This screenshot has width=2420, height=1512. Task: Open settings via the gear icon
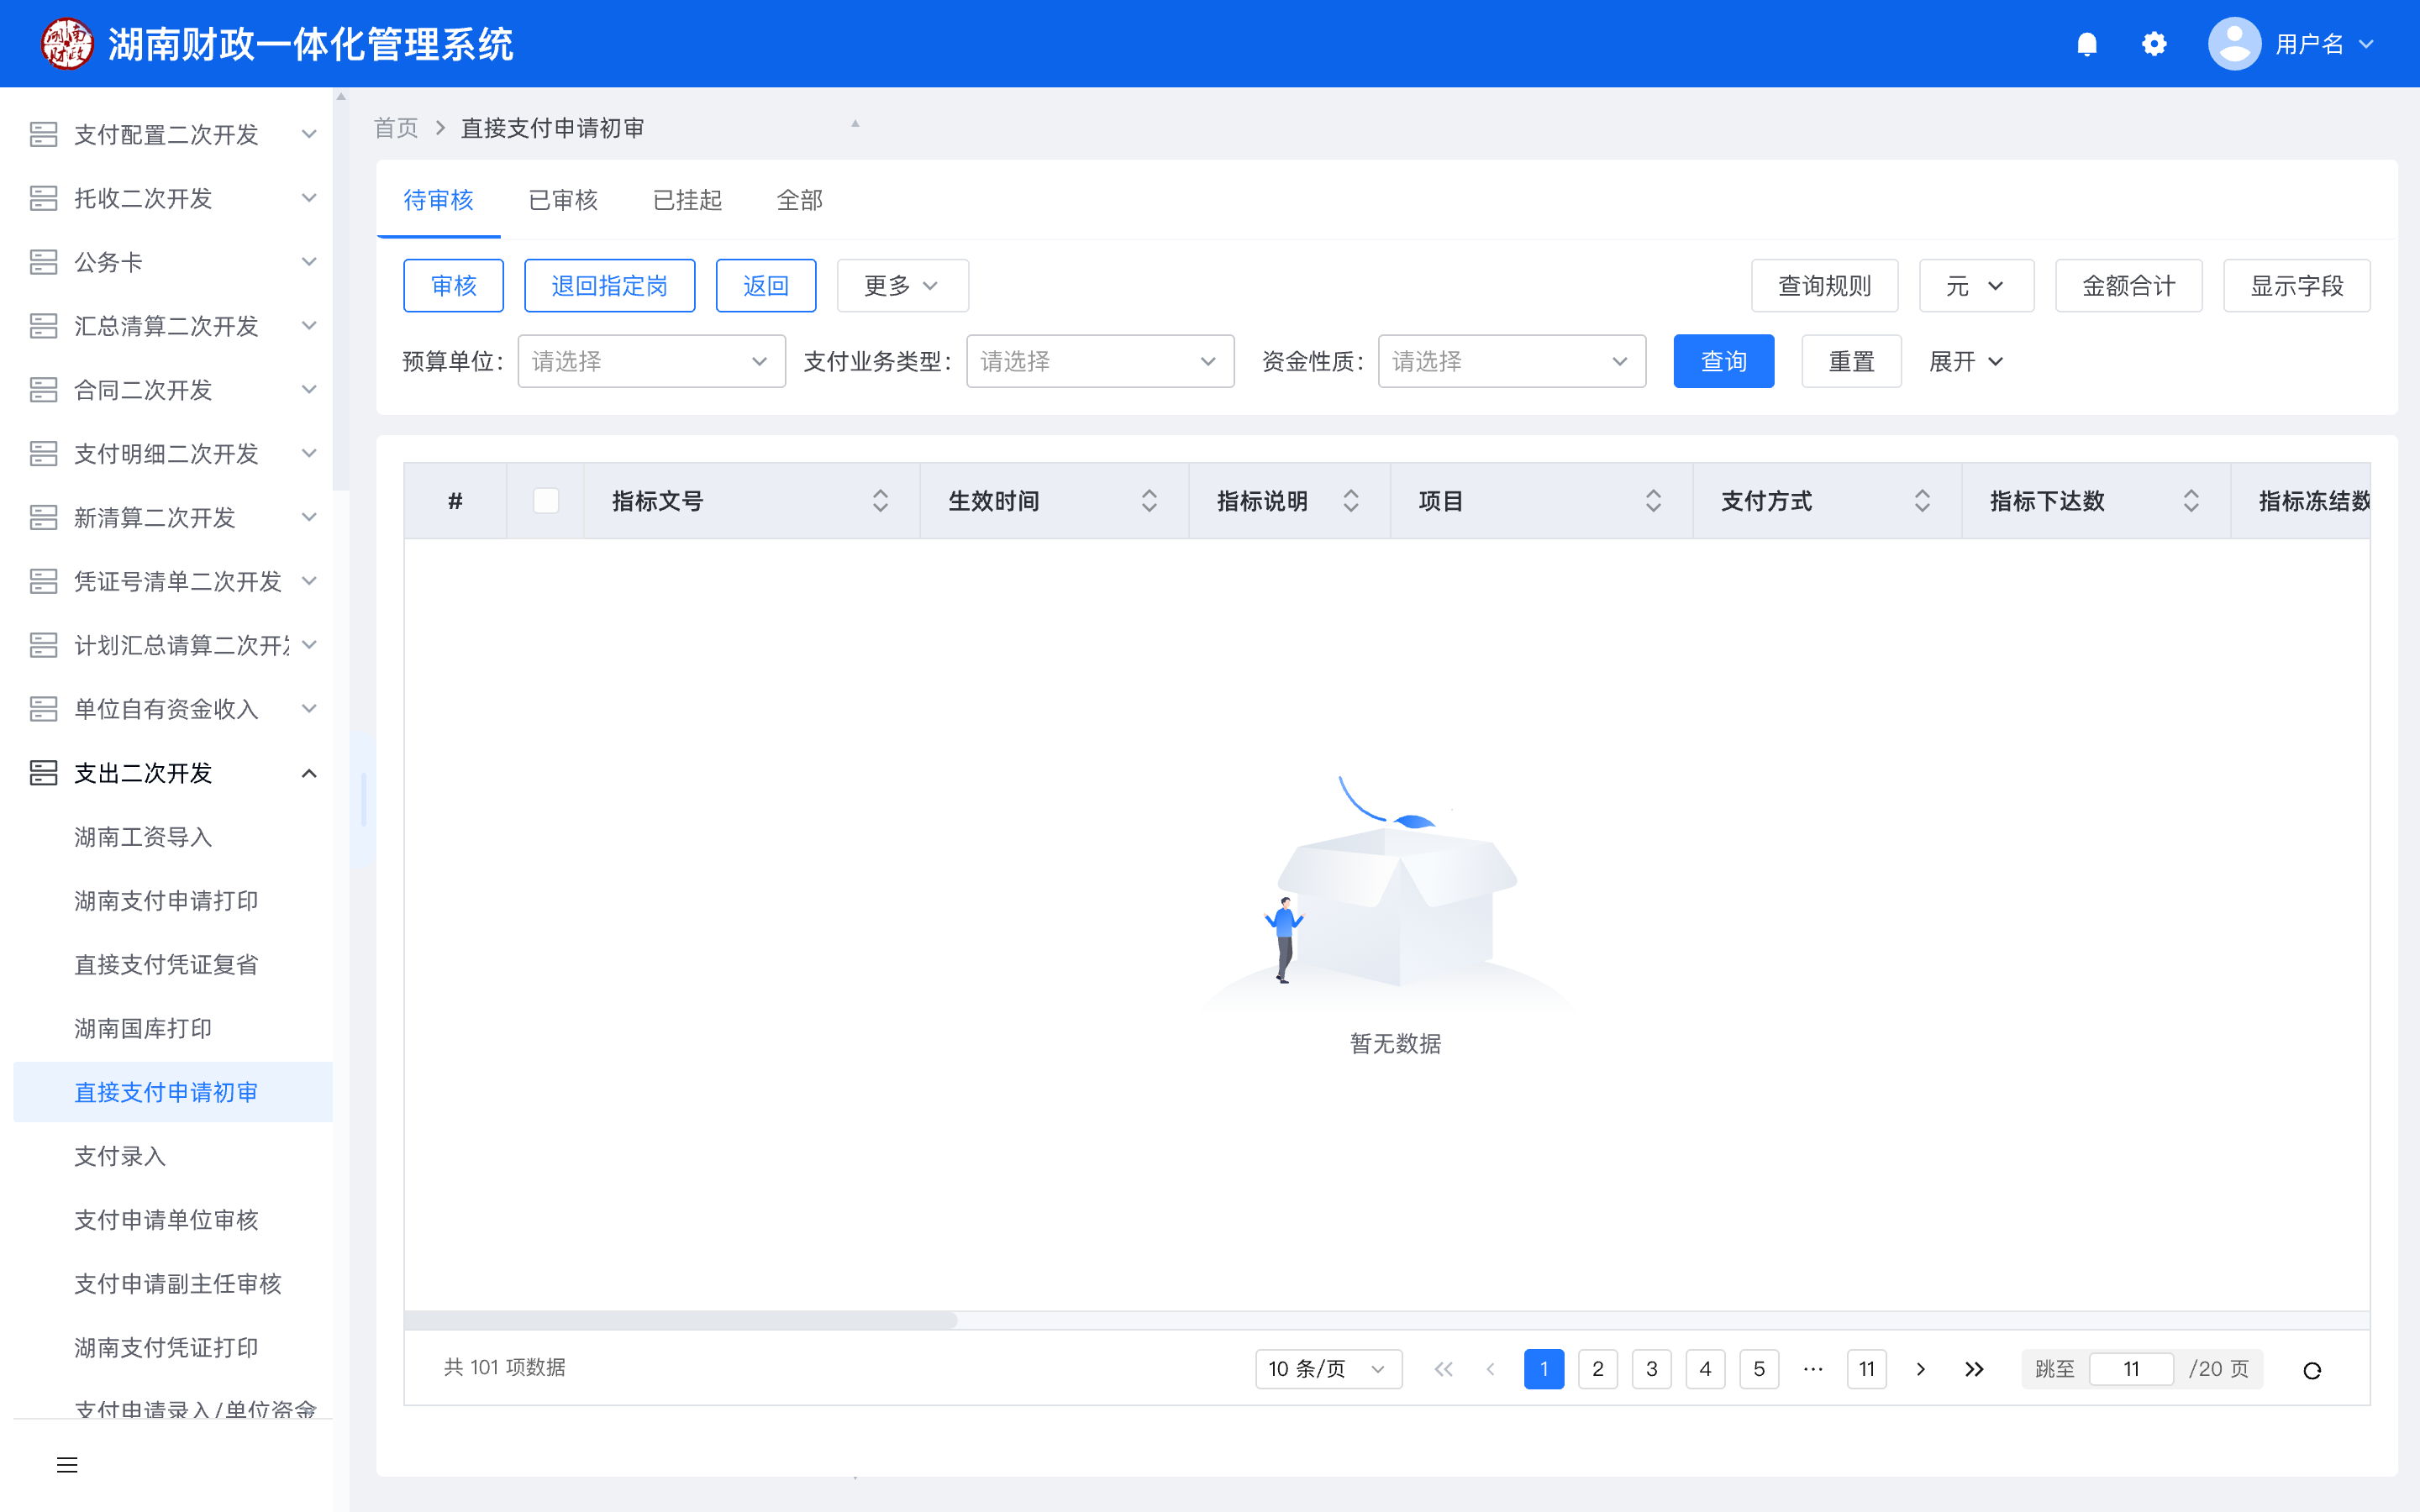(x=2154, y=44)
